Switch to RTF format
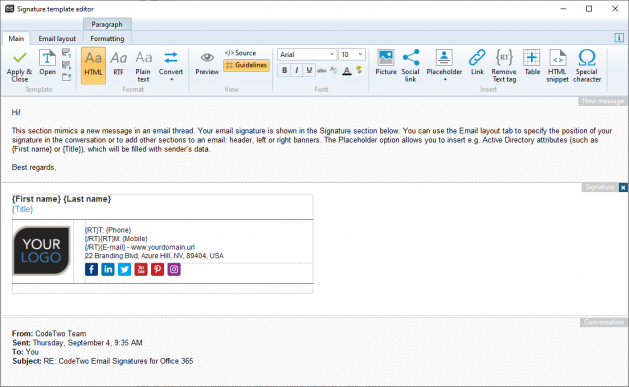 pyautogui.click(x=118, y=63)
